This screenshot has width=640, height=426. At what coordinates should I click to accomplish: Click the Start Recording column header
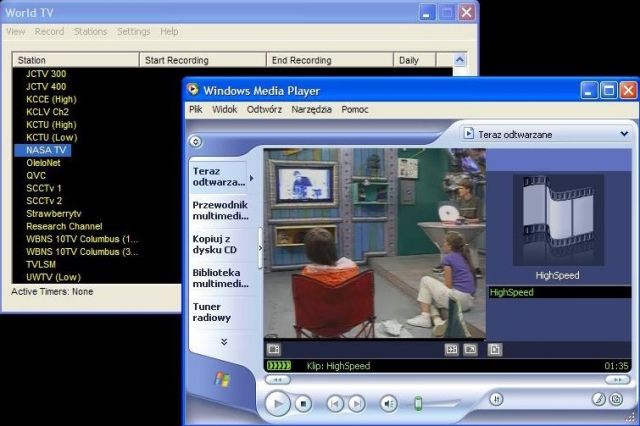pyautogui.click(x=203, y=60)
